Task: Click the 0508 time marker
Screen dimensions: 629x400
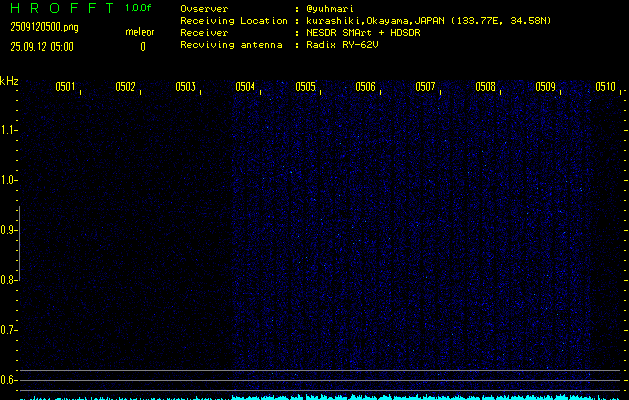Action: 485,87
